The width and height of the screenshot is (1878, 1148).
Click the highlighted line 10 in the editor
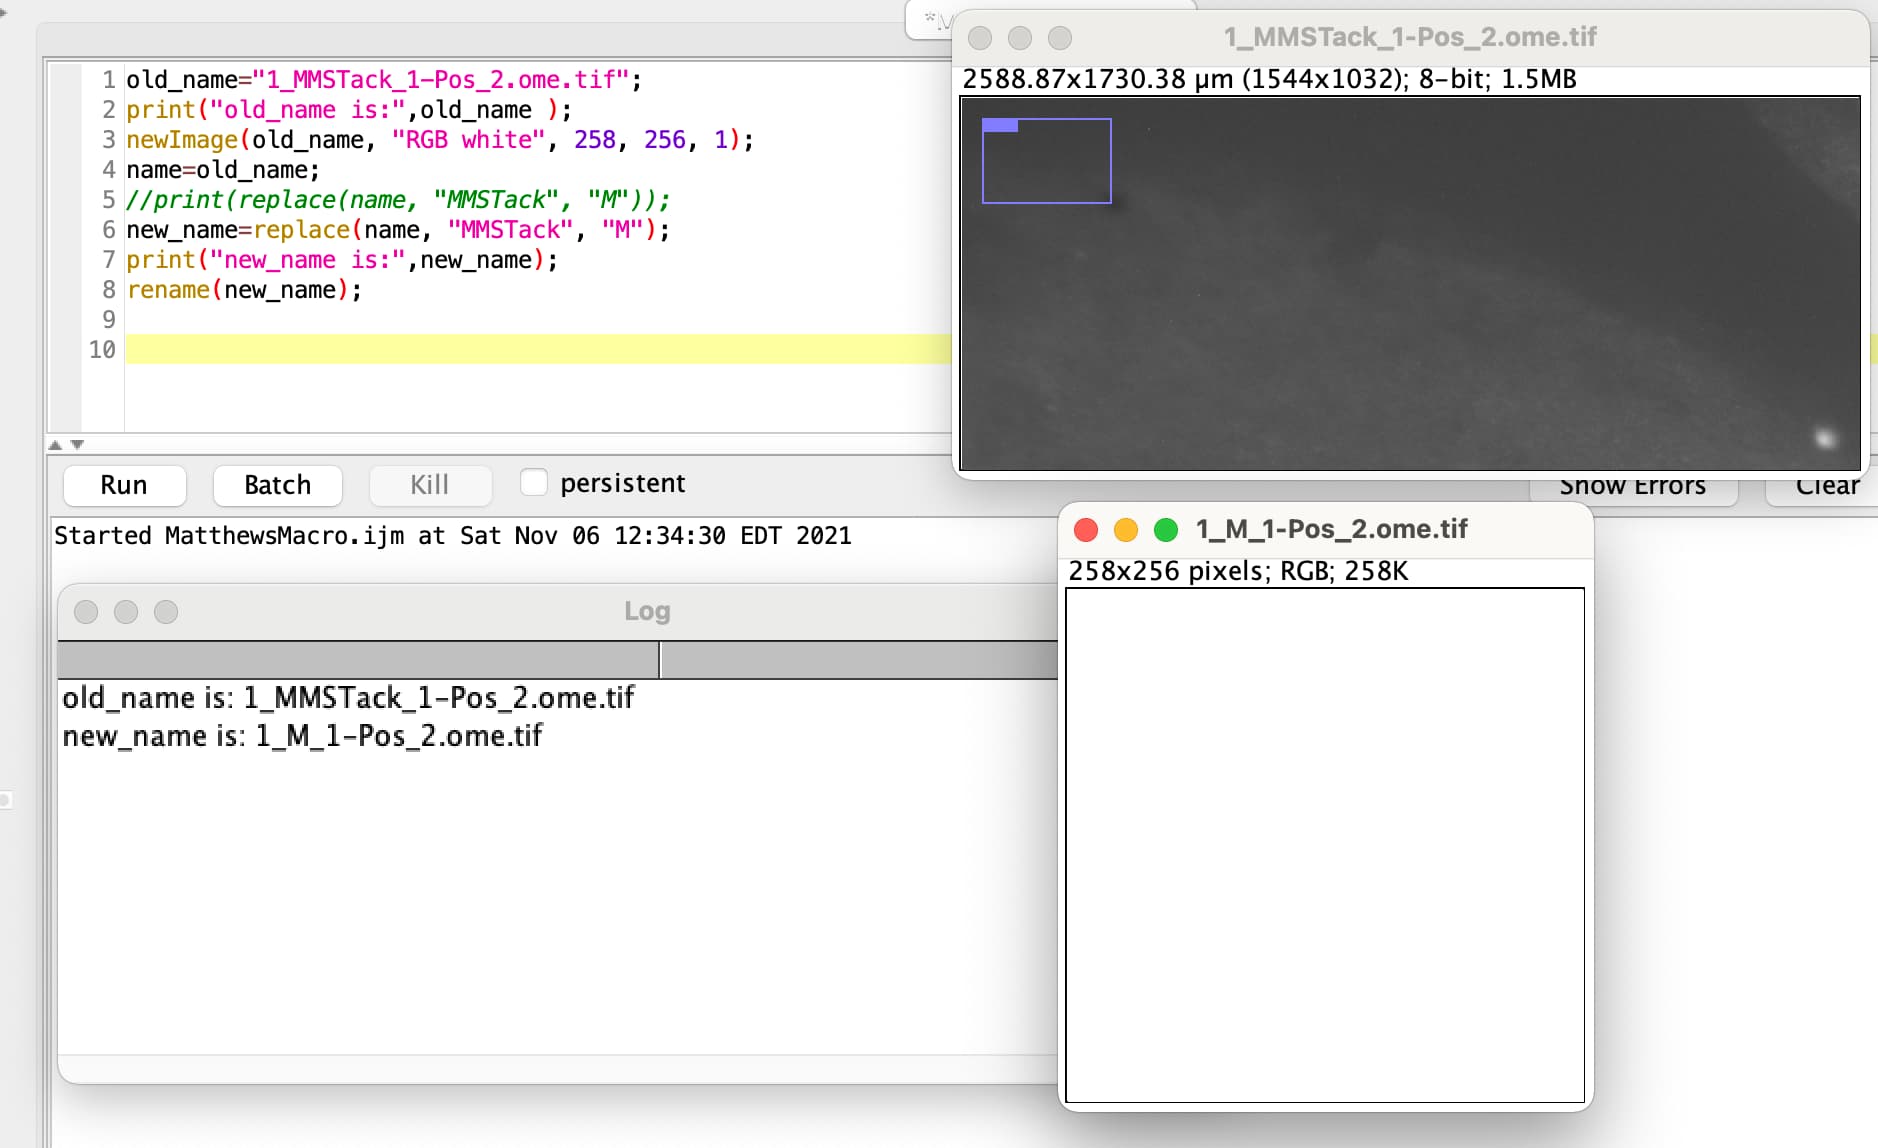(400, 349)
